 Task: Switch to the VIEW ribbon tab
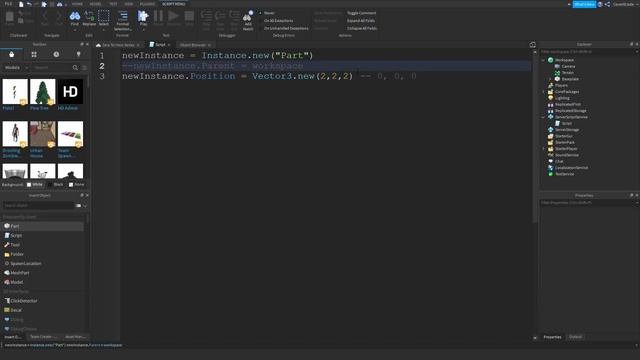coord(129,4)
